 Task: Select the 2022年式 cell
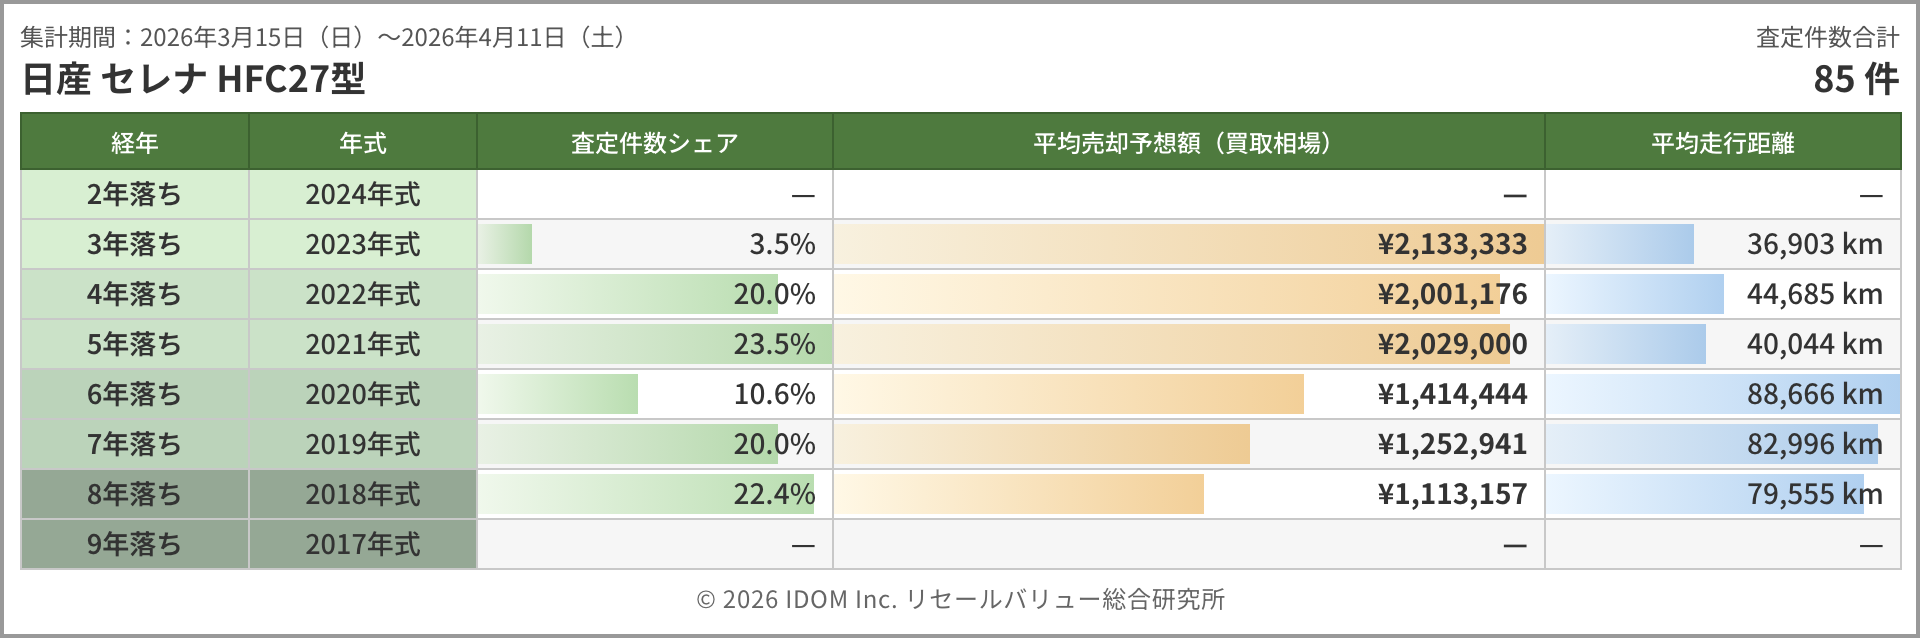pyautogui.click(x=363, y=294)
